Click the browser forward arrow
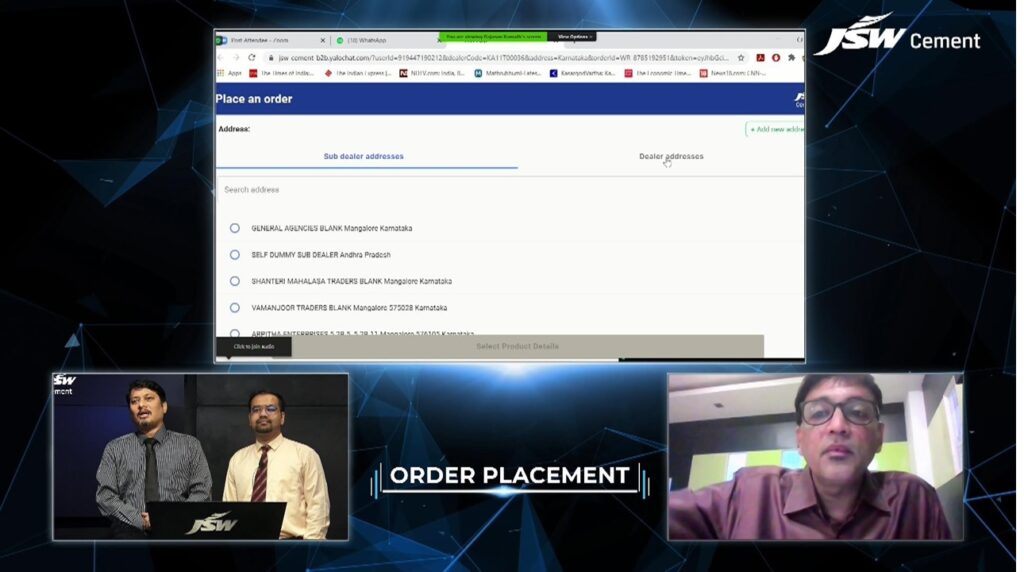Screen dimensions: 1024x572 tap(236, 58)
